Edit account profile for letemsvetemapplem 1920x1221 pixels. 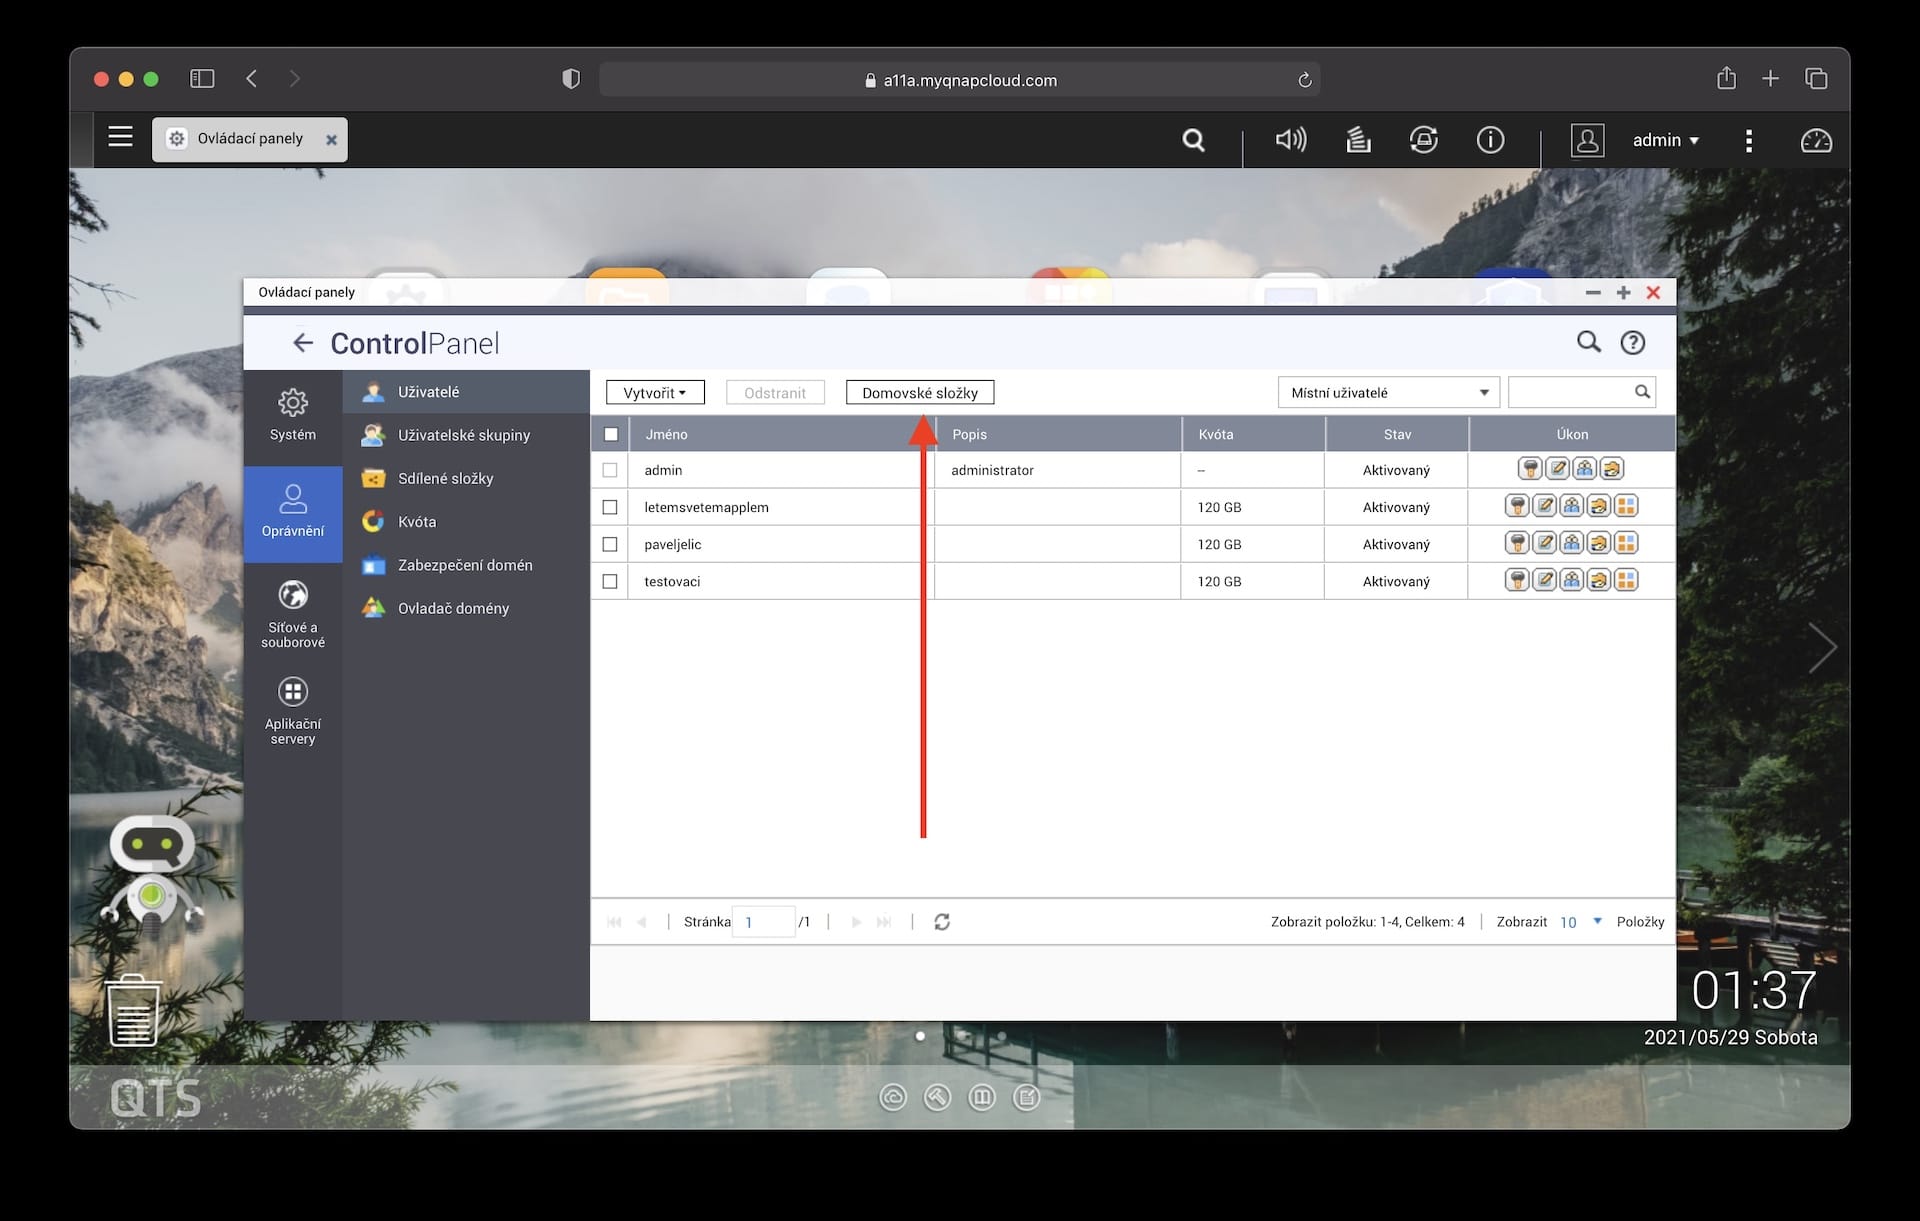coord(1544,507)
